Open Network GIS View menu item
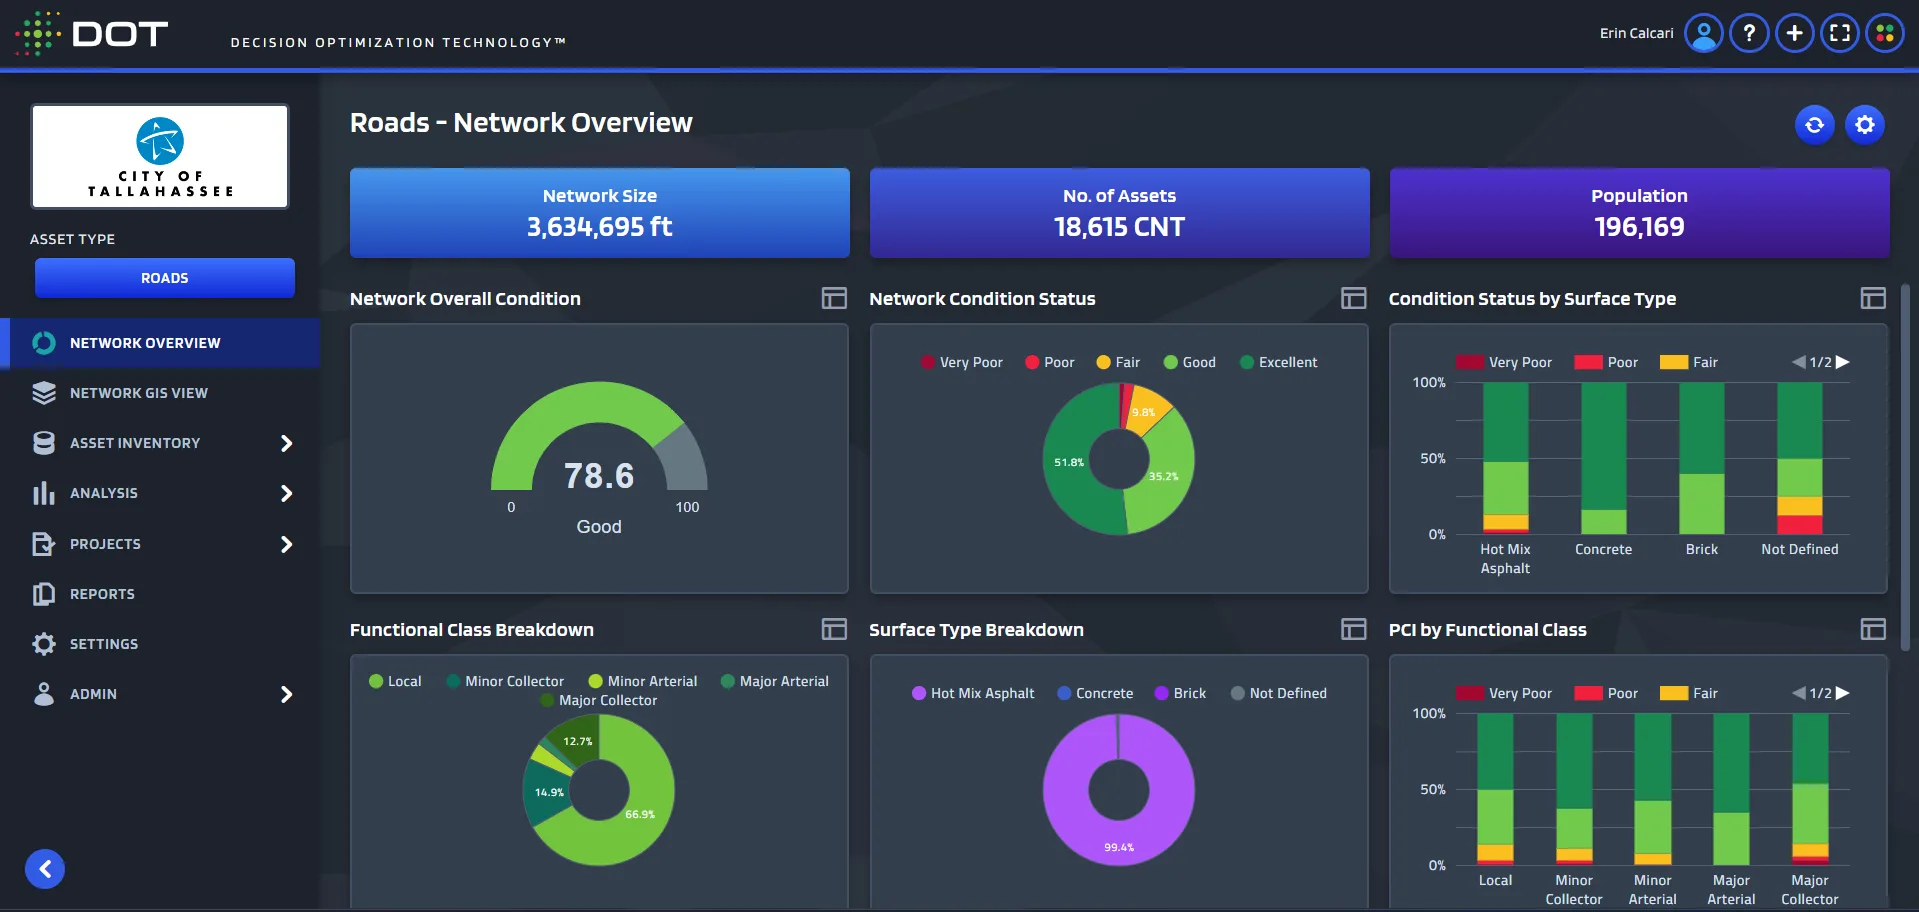Screen dimensions: 1919x912 (x=160, y=393)
